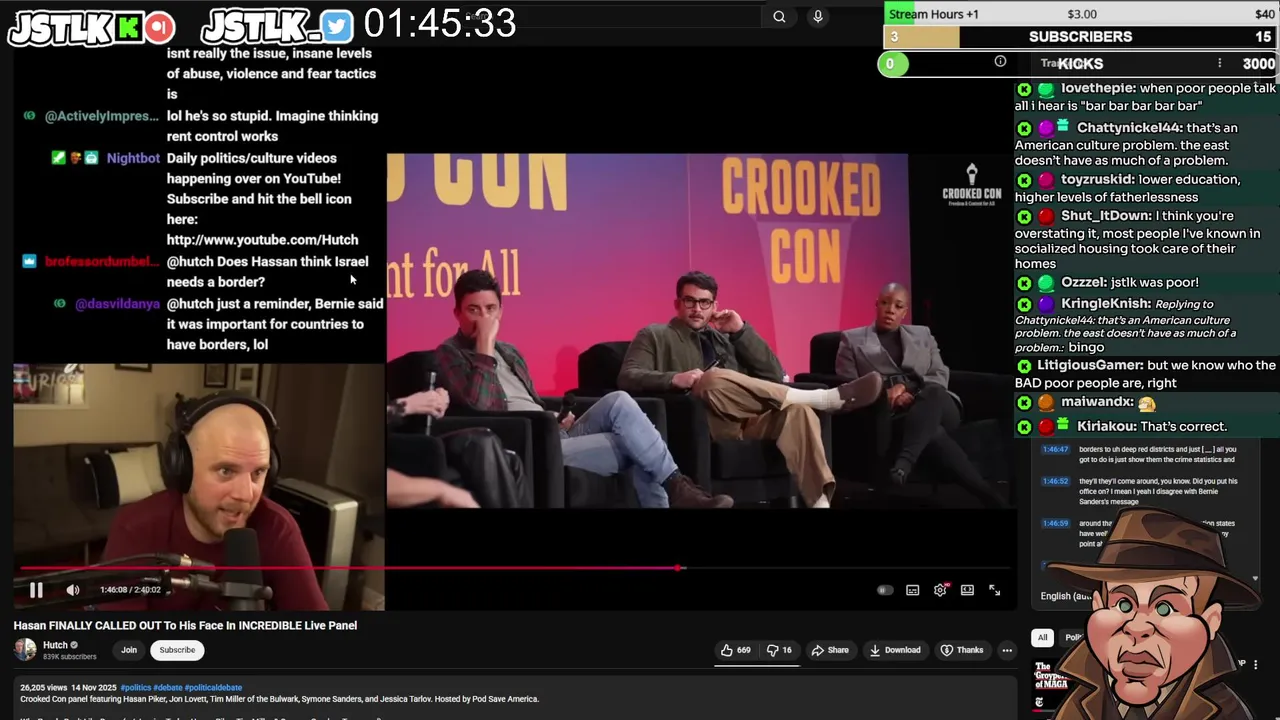
Task: Open the English (auto) transcript language dropdown
Action: click(1066, 596)
